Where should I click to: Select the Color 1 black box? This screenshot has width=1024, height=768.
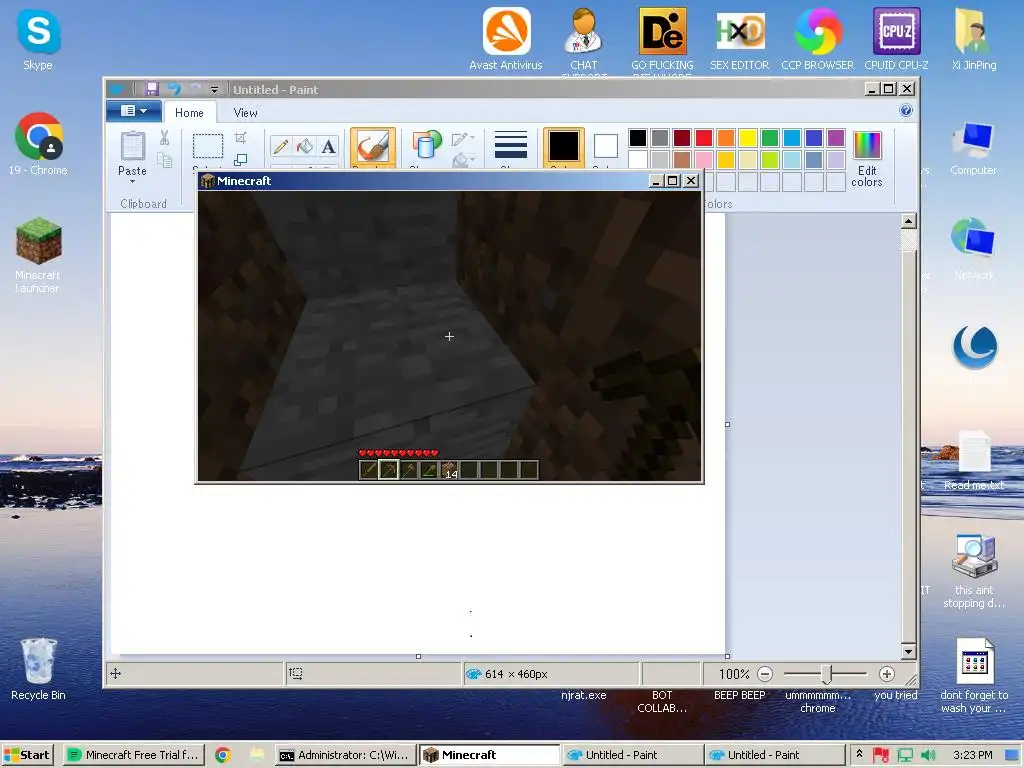point(564,146)
